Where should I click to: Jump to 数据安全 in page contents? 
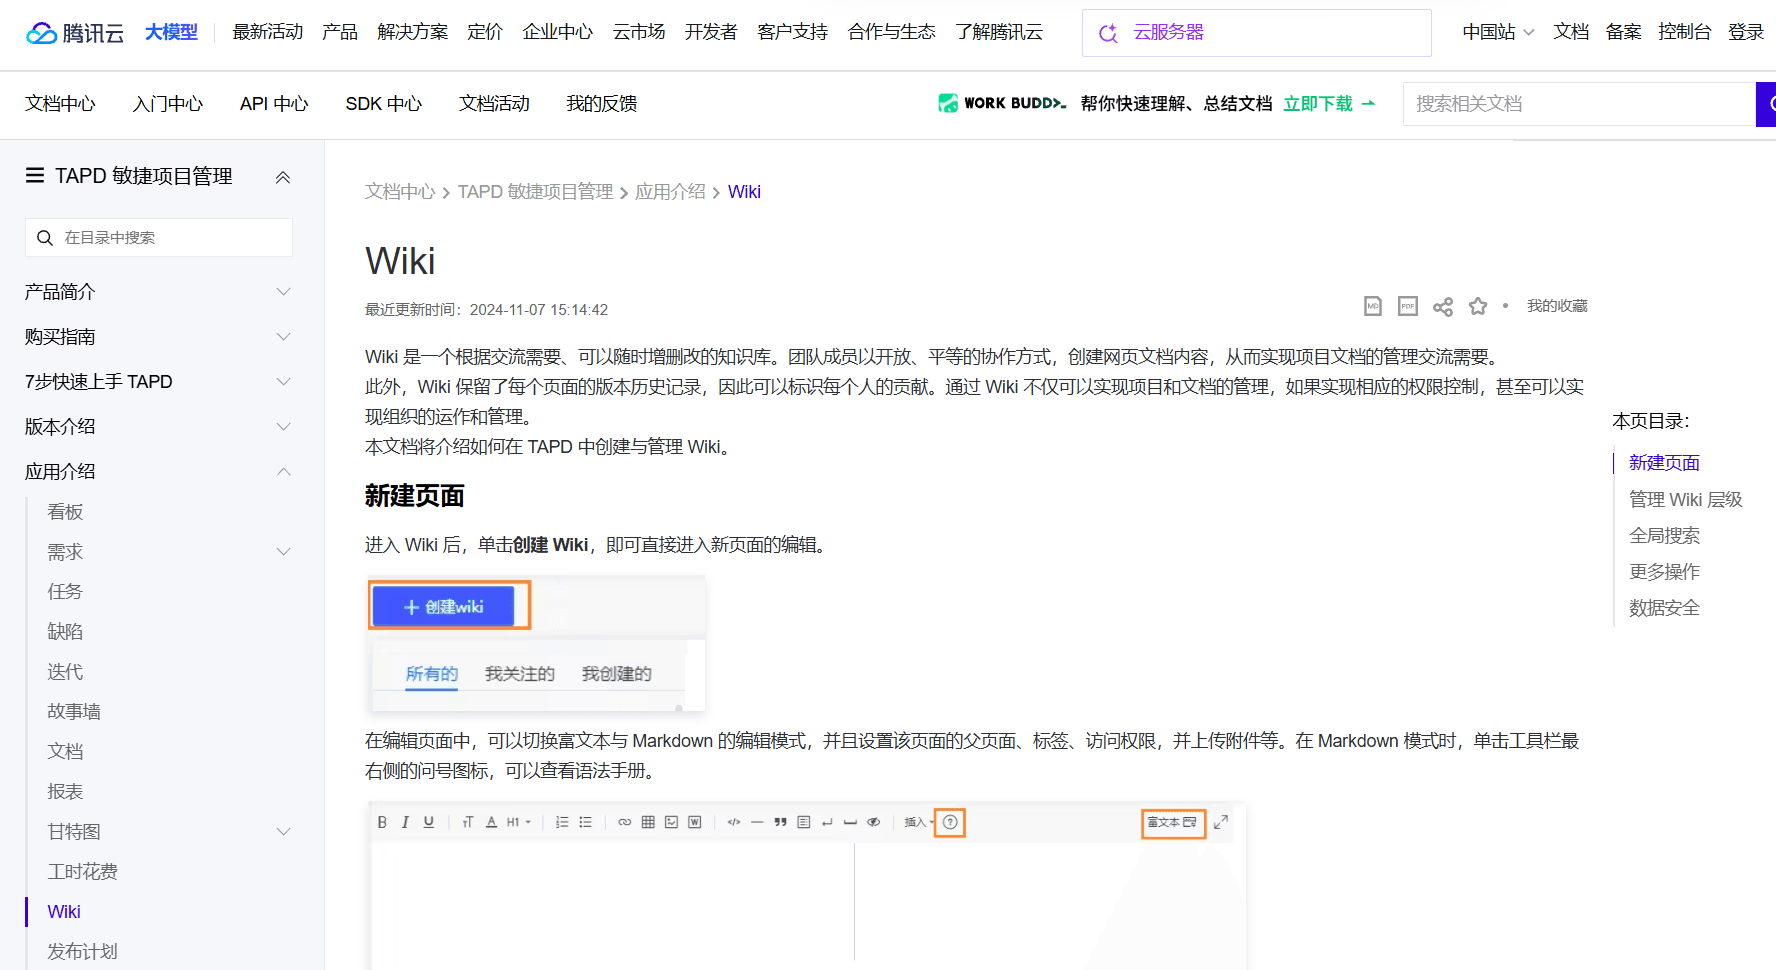[x=1664, y=608]
